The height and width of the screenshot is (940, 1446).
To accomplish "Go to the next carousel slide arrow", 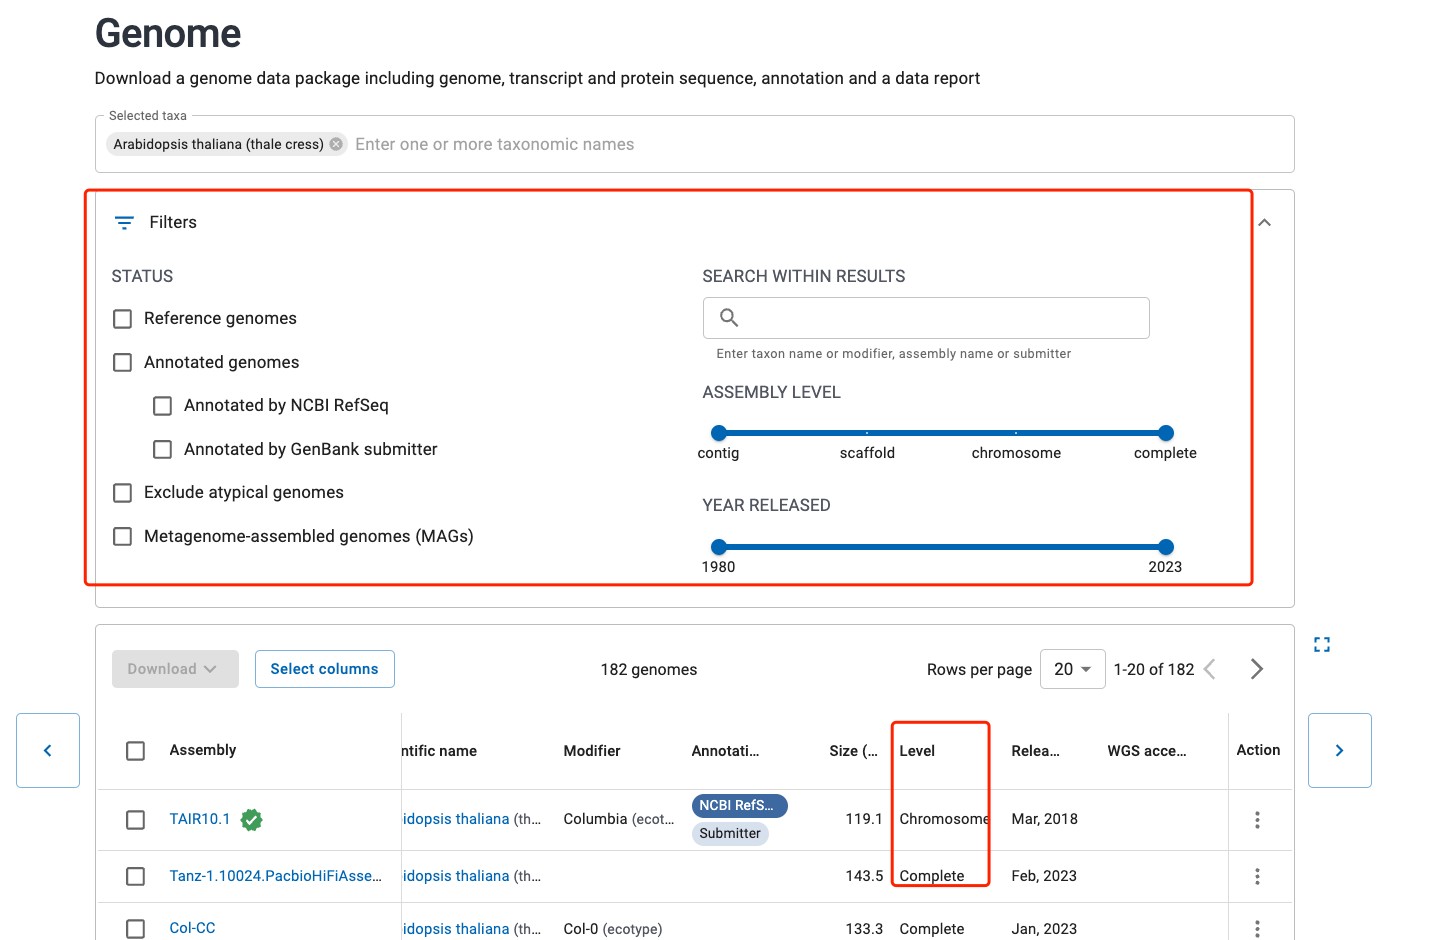I will (1340, 750).
